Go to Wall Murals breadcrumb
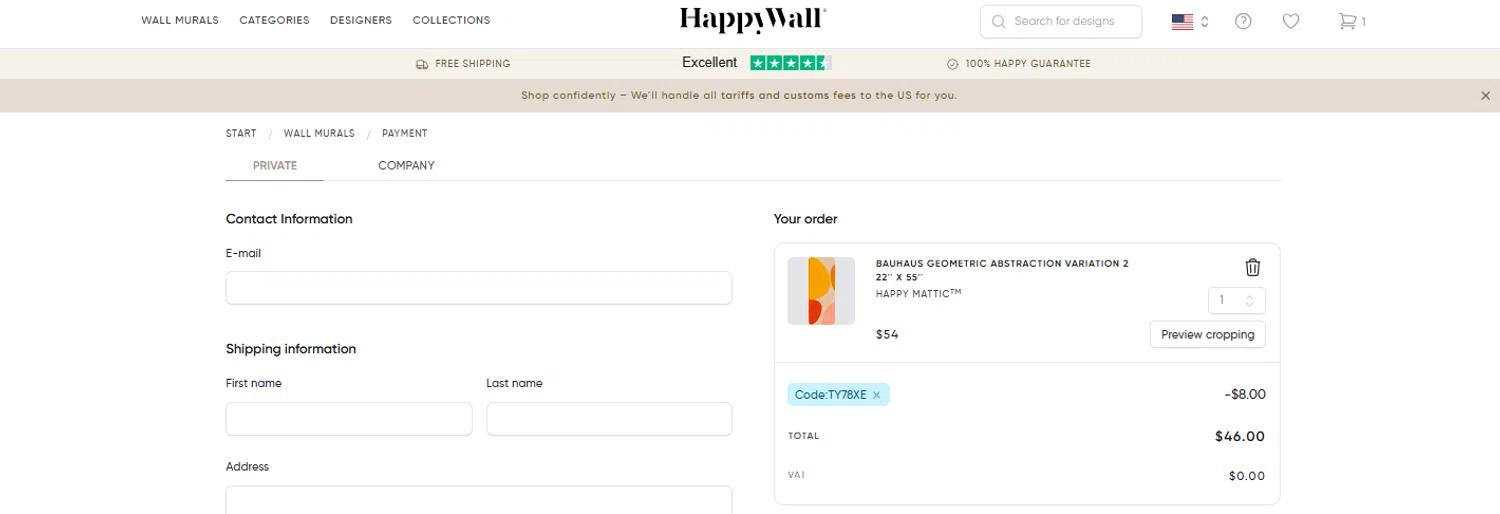 click(319, 133)
